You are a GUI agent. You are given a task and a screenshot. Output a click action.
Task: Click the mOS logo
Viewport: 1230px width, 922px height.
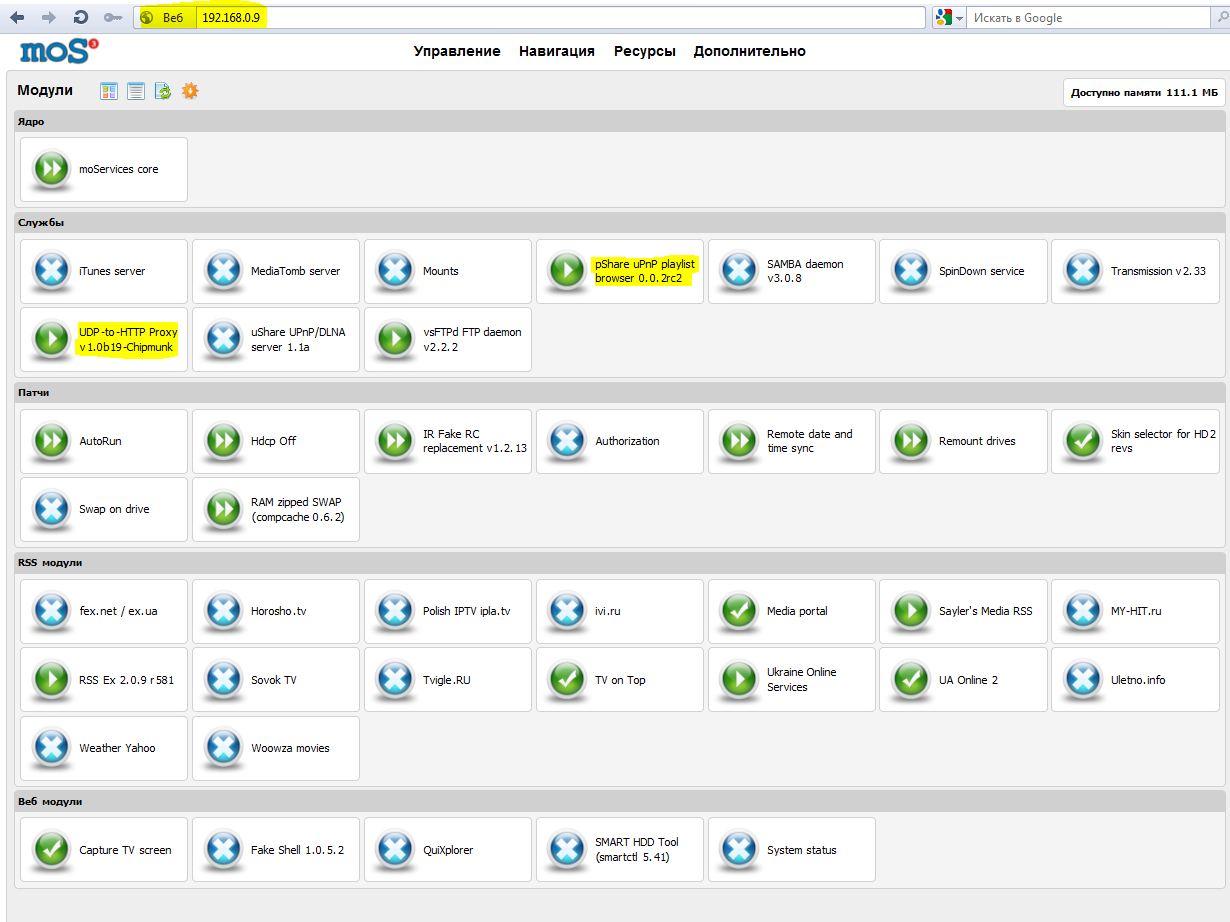pyautogui.click(x=58, y=50)
